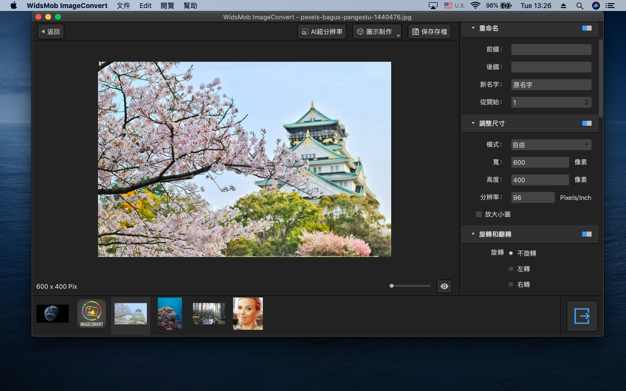This screenshot has width=626, height=391.
Task: Collapse the 重命名 section triangle
Action: point(473,28)
